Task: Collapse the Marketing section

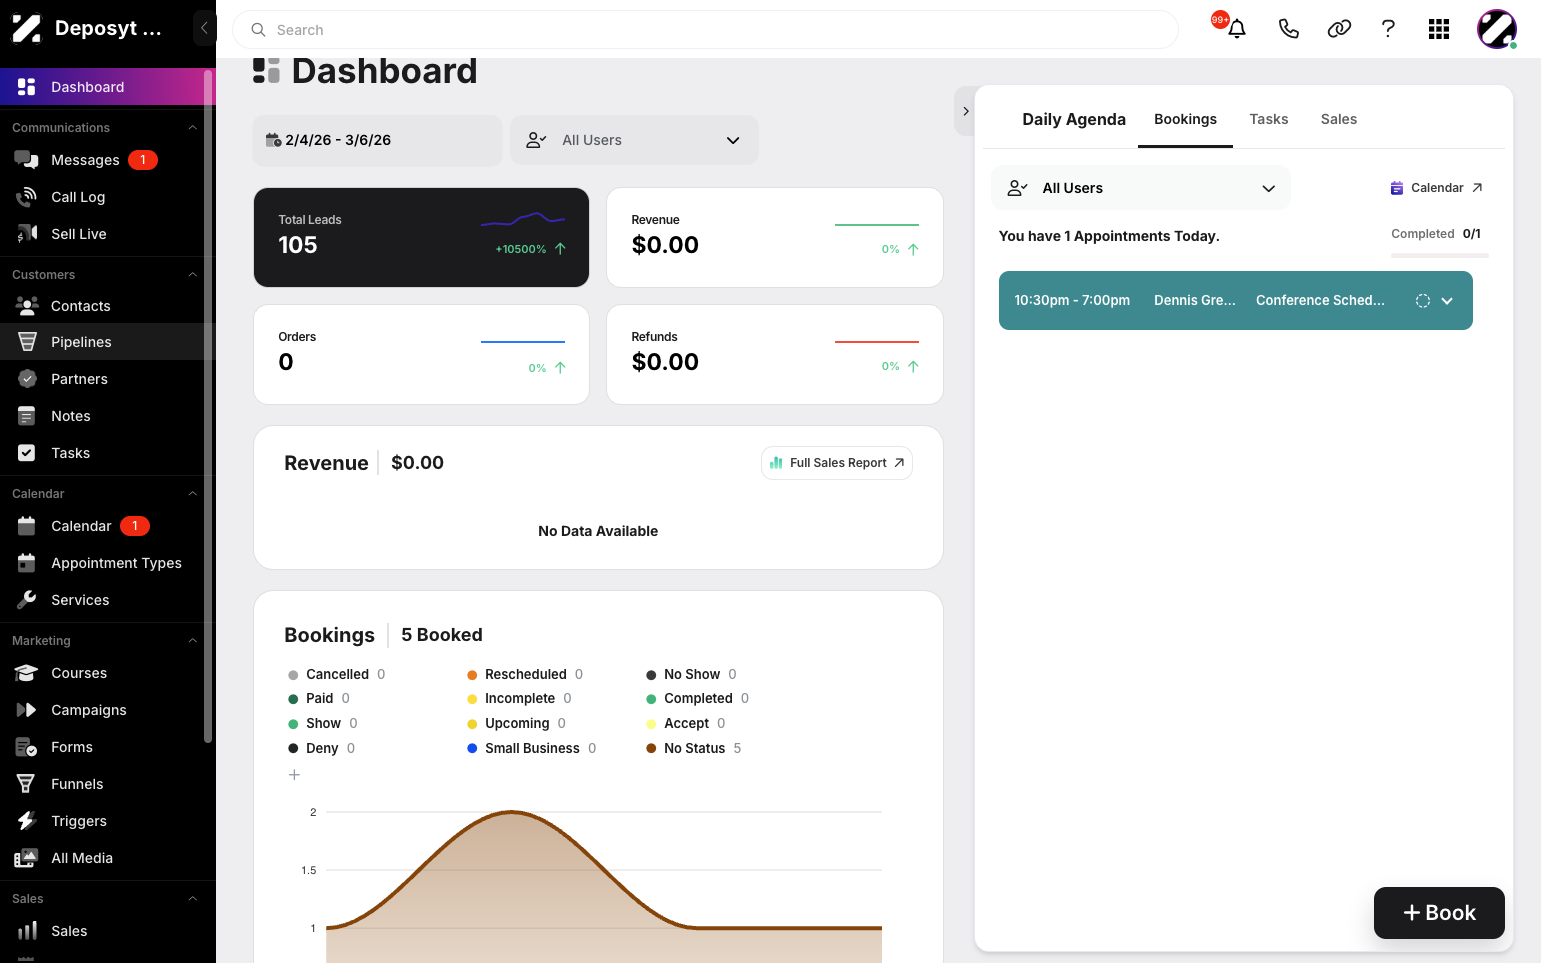Action: (192, 641)
